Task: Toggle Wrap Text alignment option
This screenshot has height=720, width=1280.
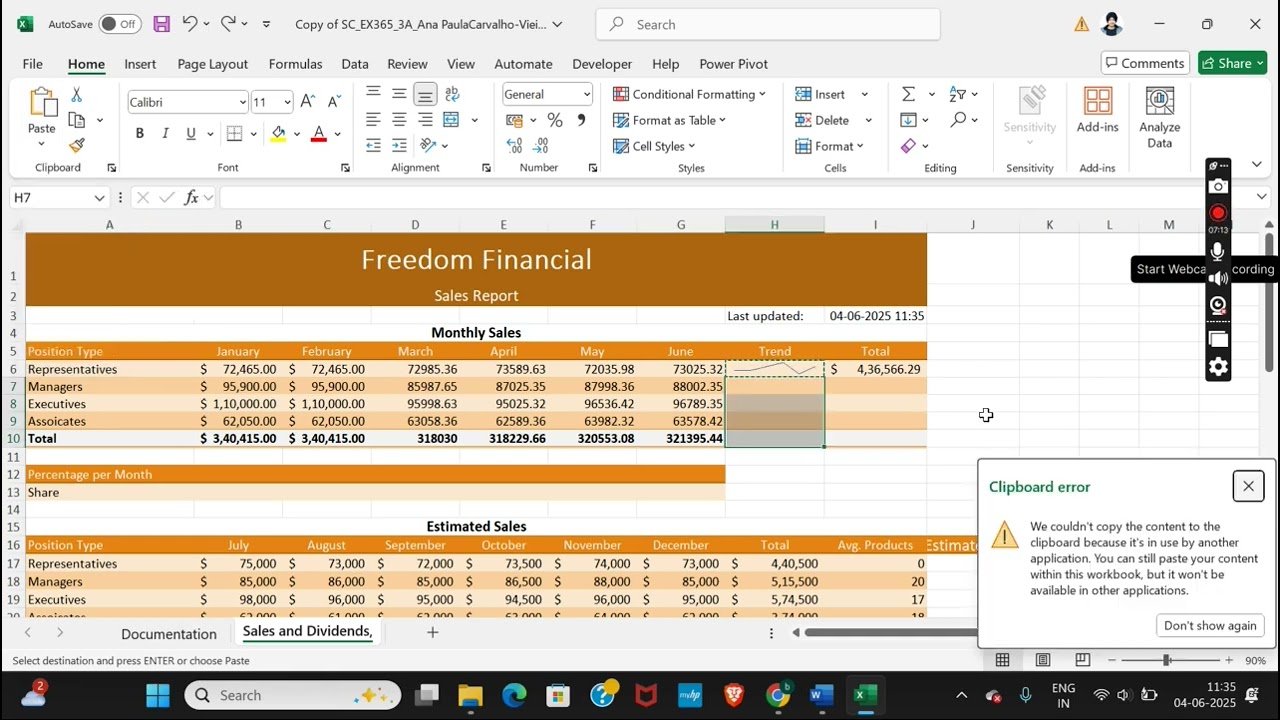Action: pyautogui.click(x=452, y=94)
